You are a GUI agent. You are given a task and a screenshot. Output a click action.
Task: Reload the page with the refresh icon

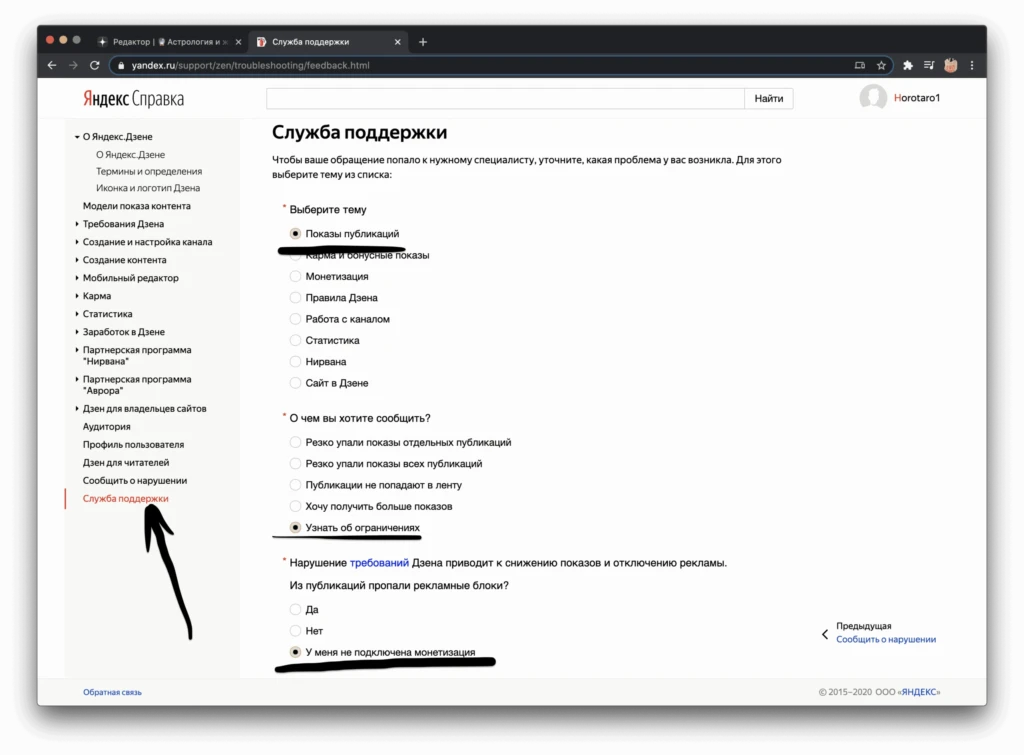coord(95,65)
